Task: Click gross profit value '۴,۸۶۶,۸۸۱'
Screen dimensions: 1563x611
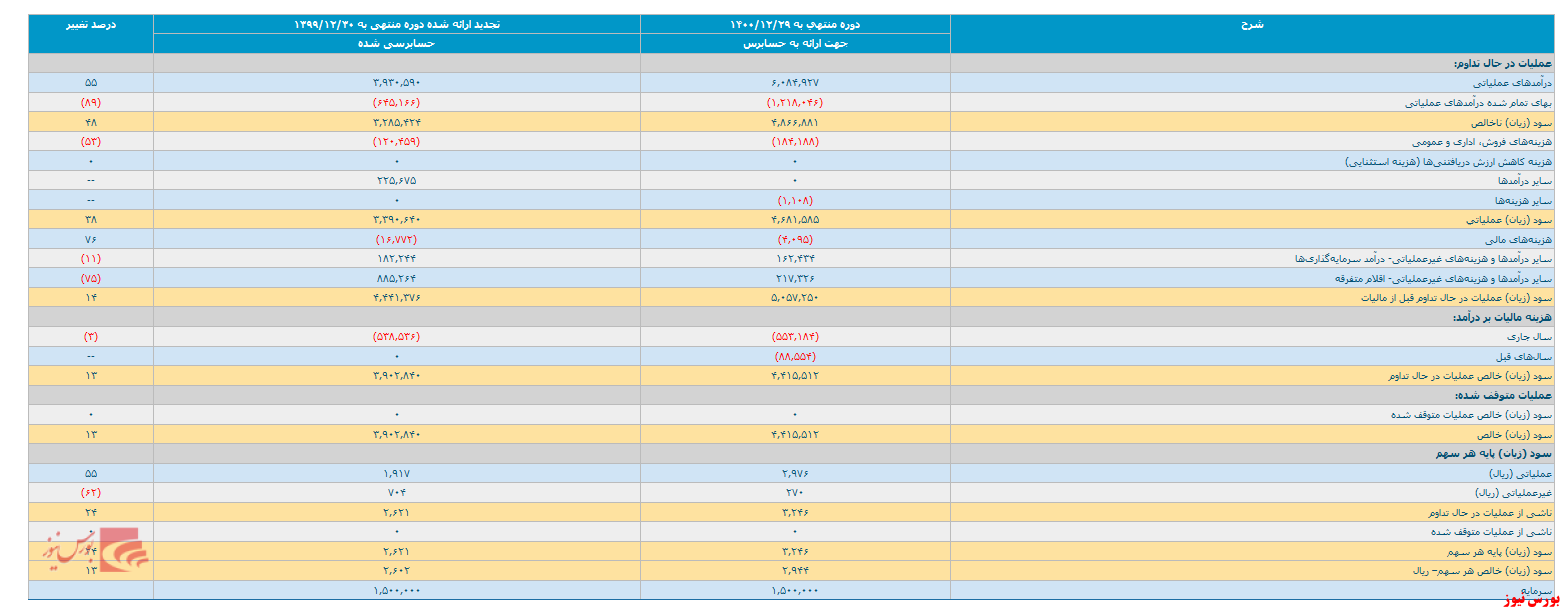Action: (795, 122)
